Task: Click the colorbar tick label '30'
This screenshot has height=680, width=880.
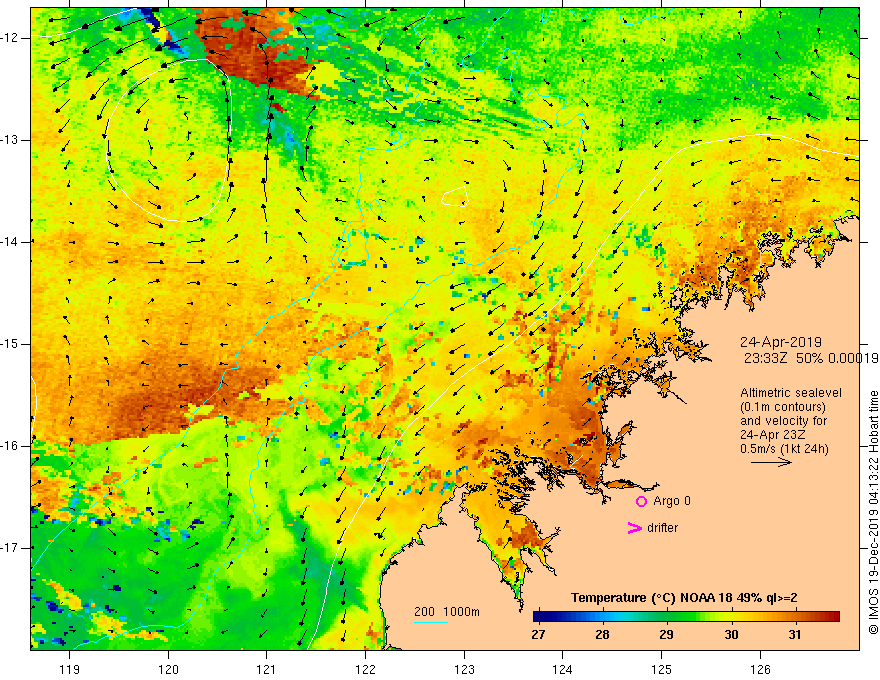Action: 731,635
